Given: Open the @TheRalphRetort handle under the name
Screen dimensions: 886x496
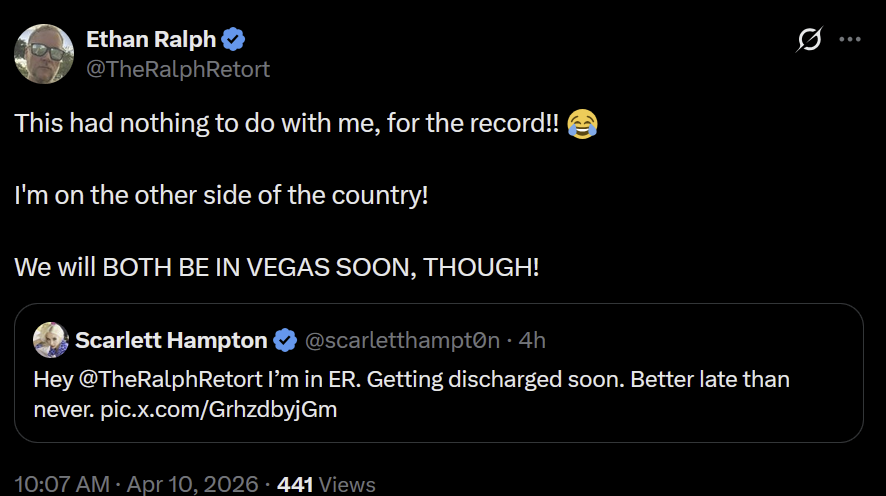Looking at the screenshot, I should [x=178, y=69].
